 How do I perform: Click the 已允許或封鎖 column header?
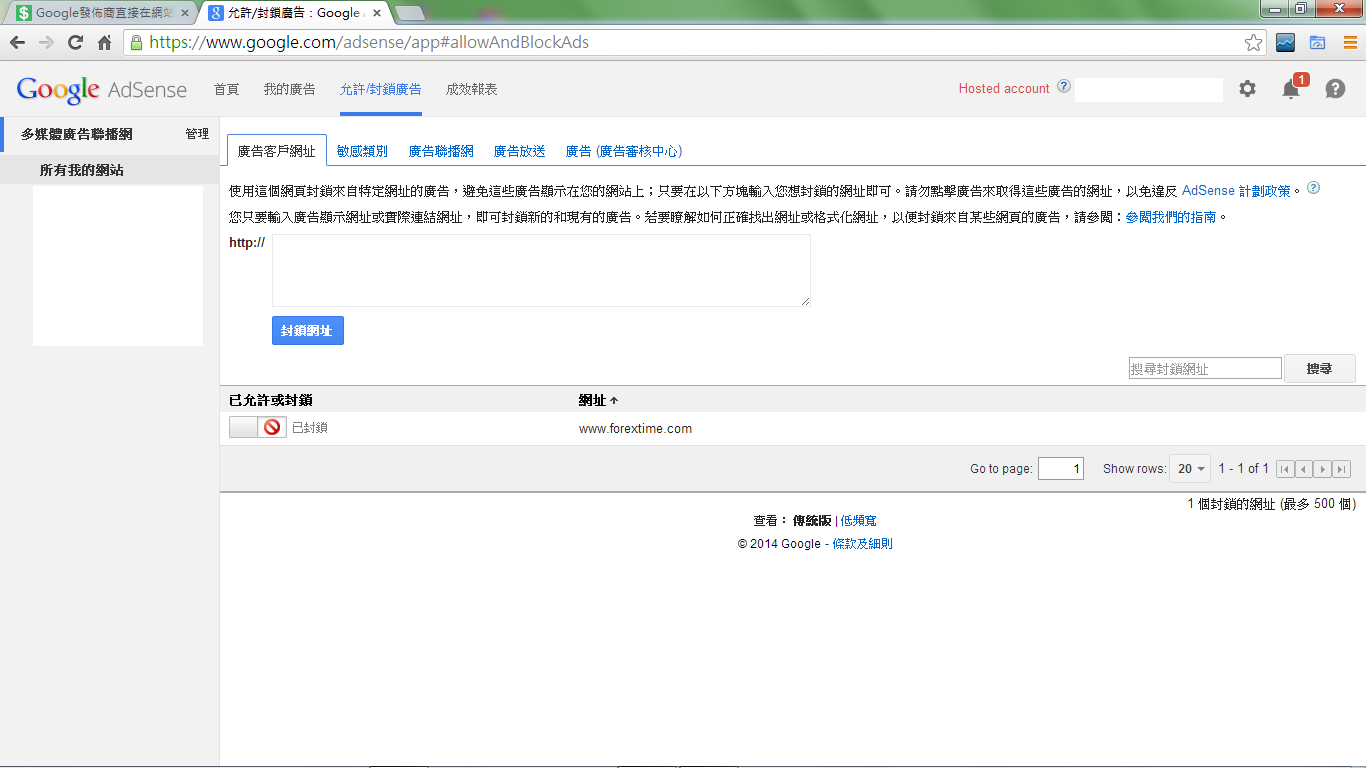[x=271, y=400]
